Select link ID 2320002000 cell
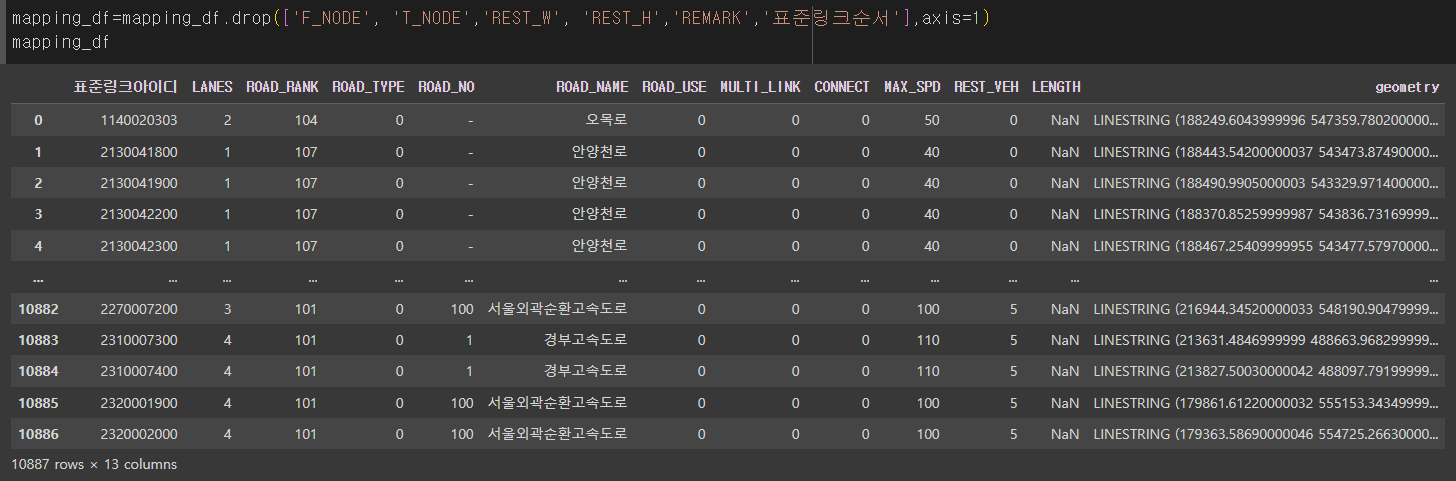Screen dimensions: 1456x481 click(139, 435)
